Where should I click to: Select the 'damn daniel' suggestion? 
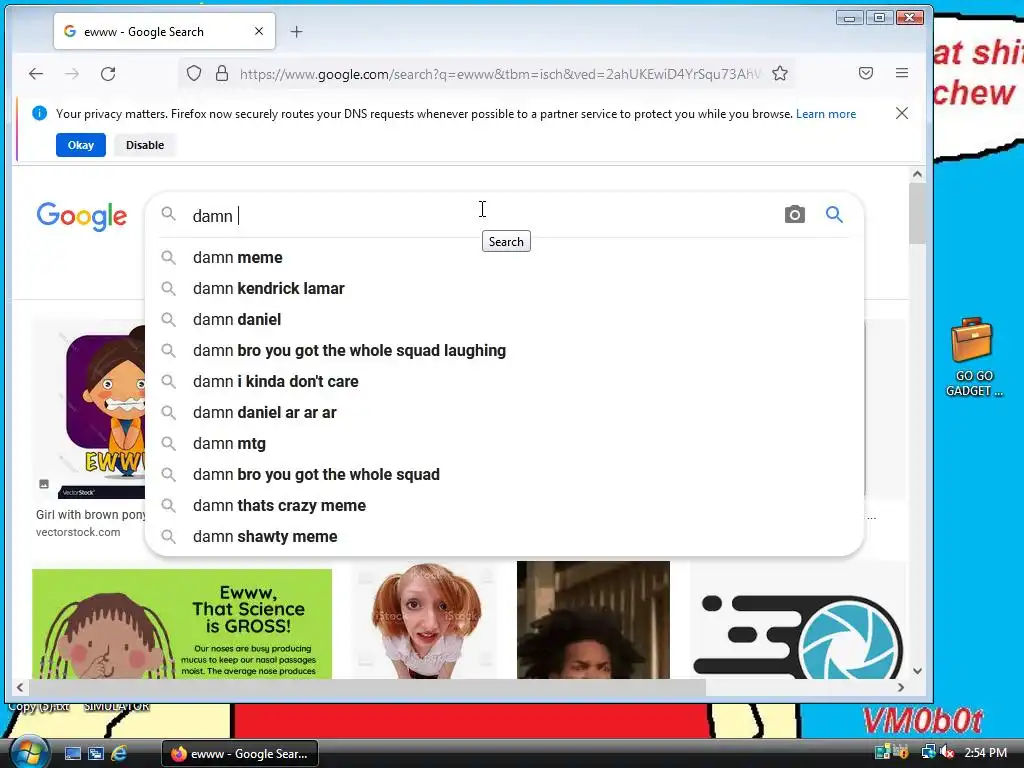(x=505, y=319)
